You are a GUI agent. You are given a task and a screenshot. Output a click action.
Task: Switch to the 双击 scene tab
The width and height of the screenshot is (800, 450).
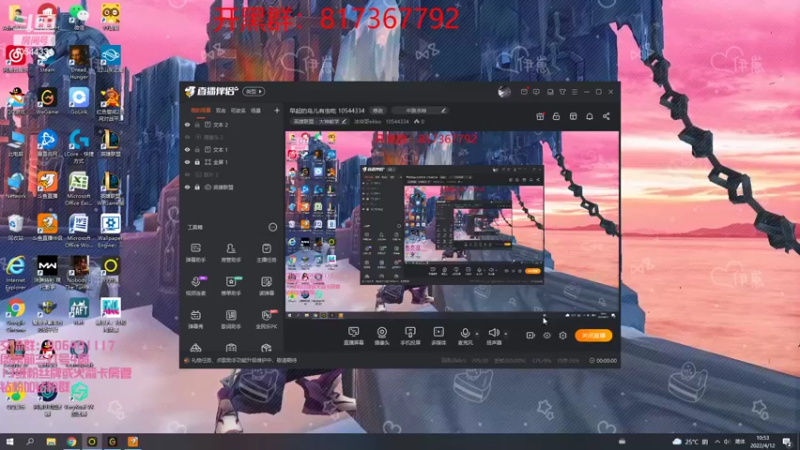coord(220,110)
